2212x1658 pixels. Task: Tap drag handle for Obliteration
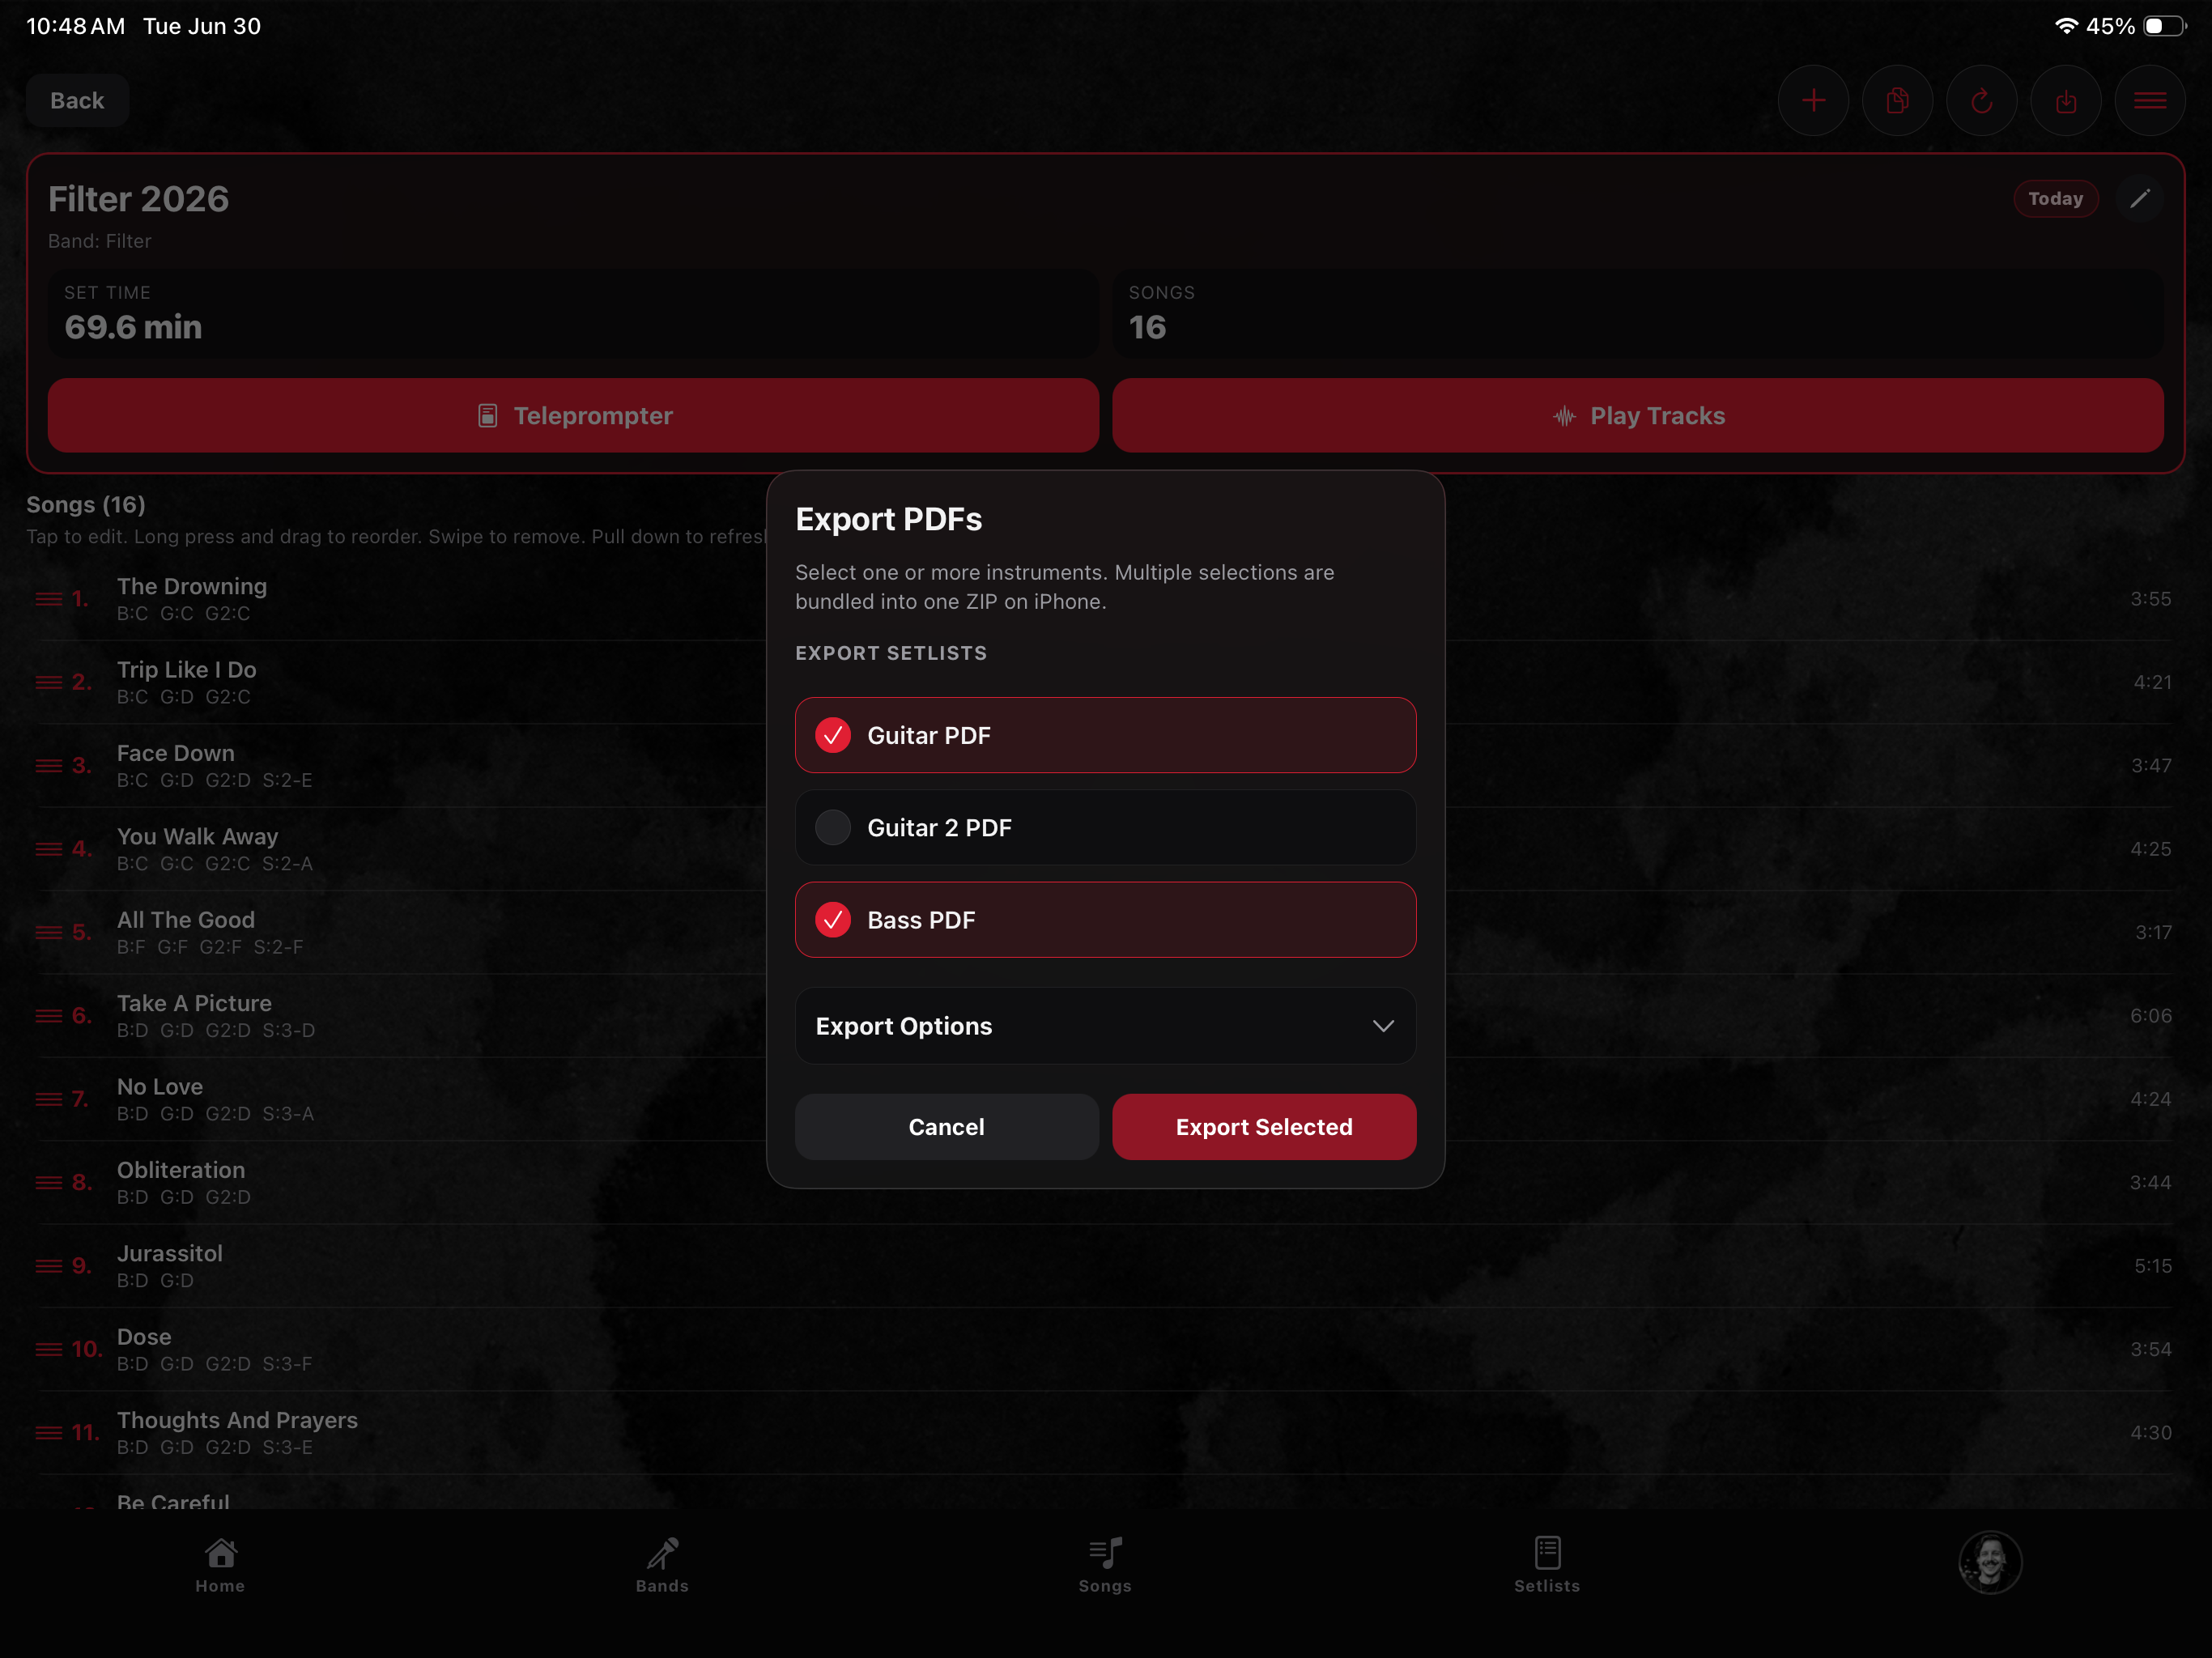(x=48, y=1182)
